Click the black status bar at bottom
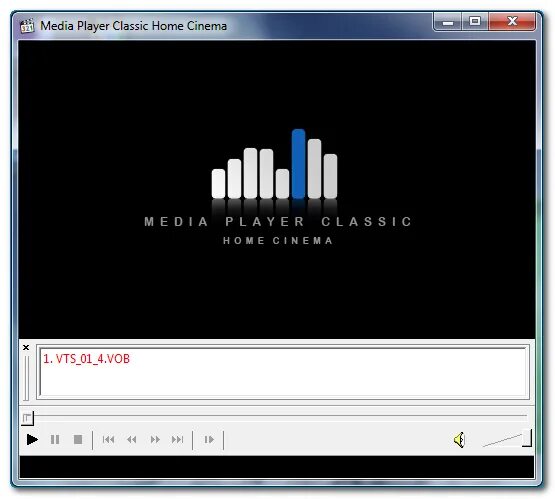Image resolution: width=555 pixels, height=499 pixels. click(x=277, y=467)
